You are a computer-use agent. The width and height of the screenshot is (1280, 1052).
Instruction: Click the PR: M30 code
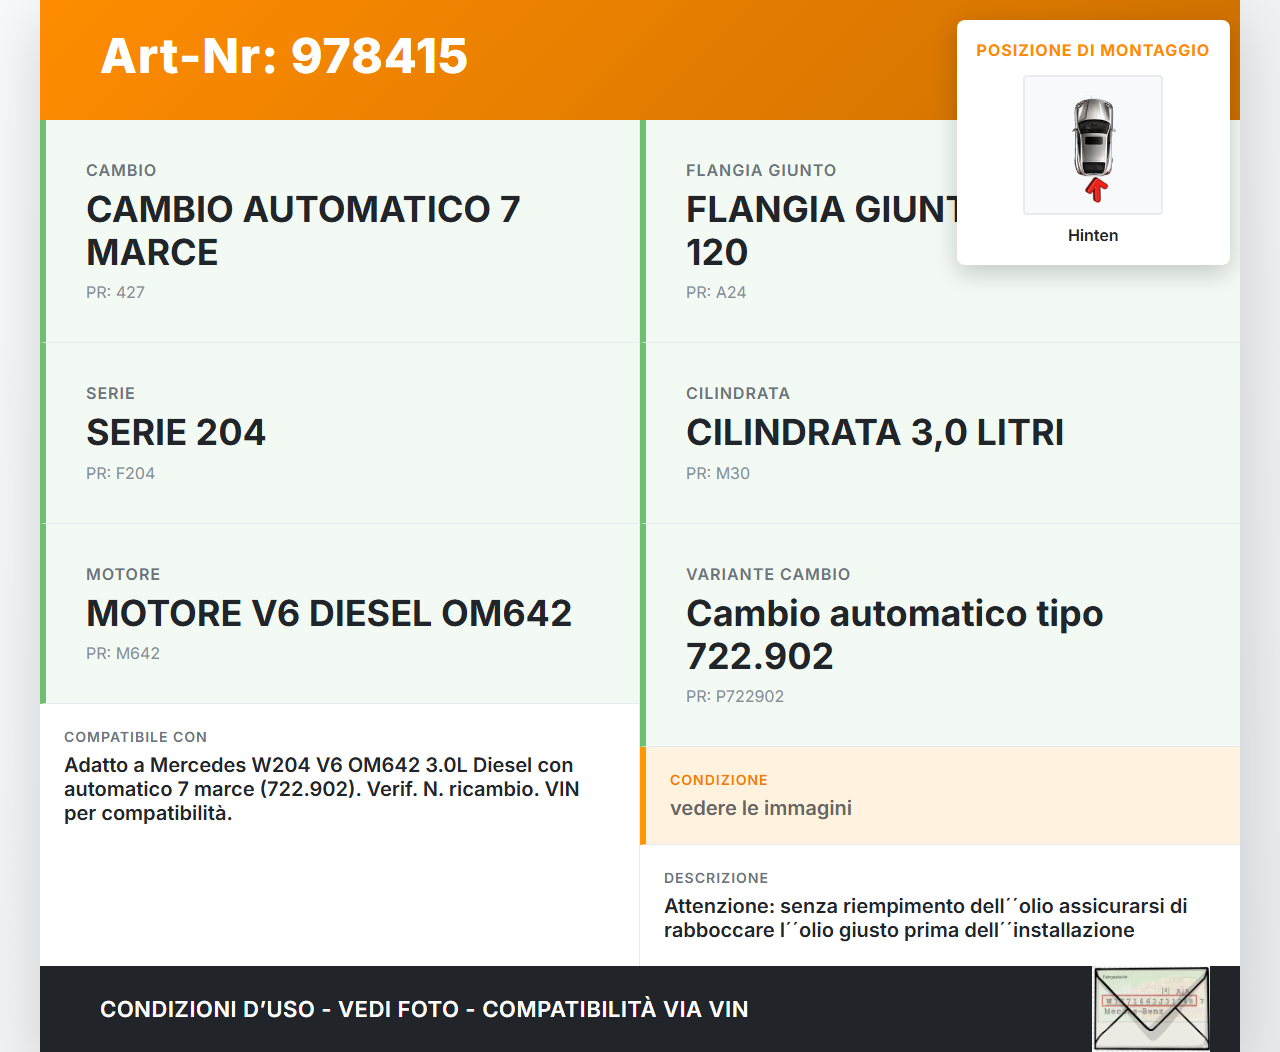[717, 473]
